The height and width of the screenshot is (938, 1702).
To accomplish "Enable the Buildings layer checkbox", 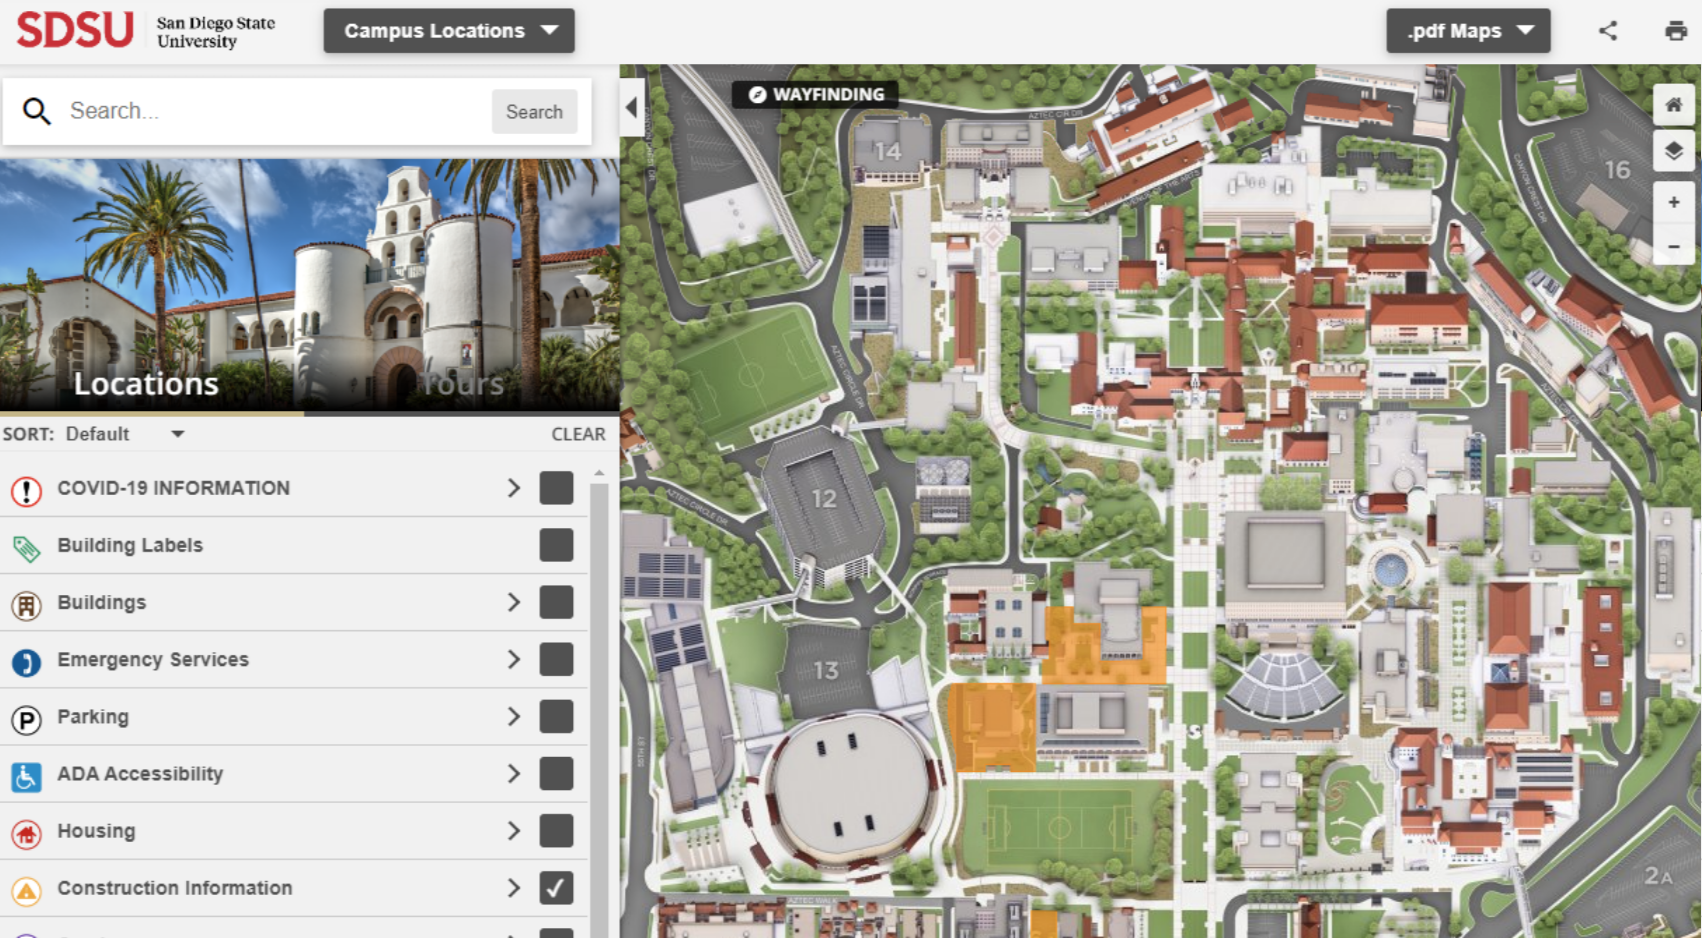I will pos(556,602).
